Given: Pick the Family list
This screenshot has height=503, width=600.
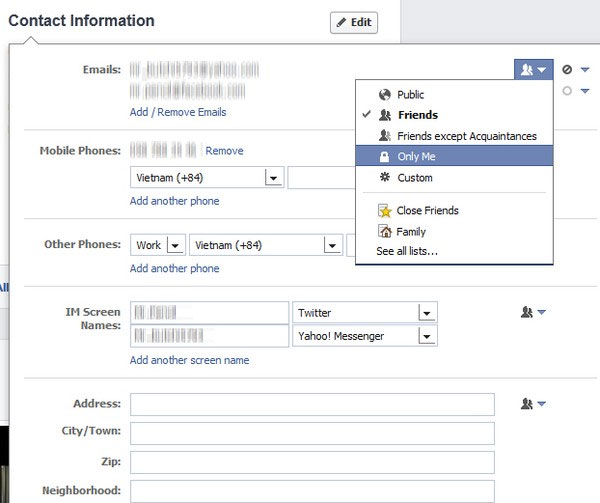Looking at the screenshot, I should pos(454,231).
